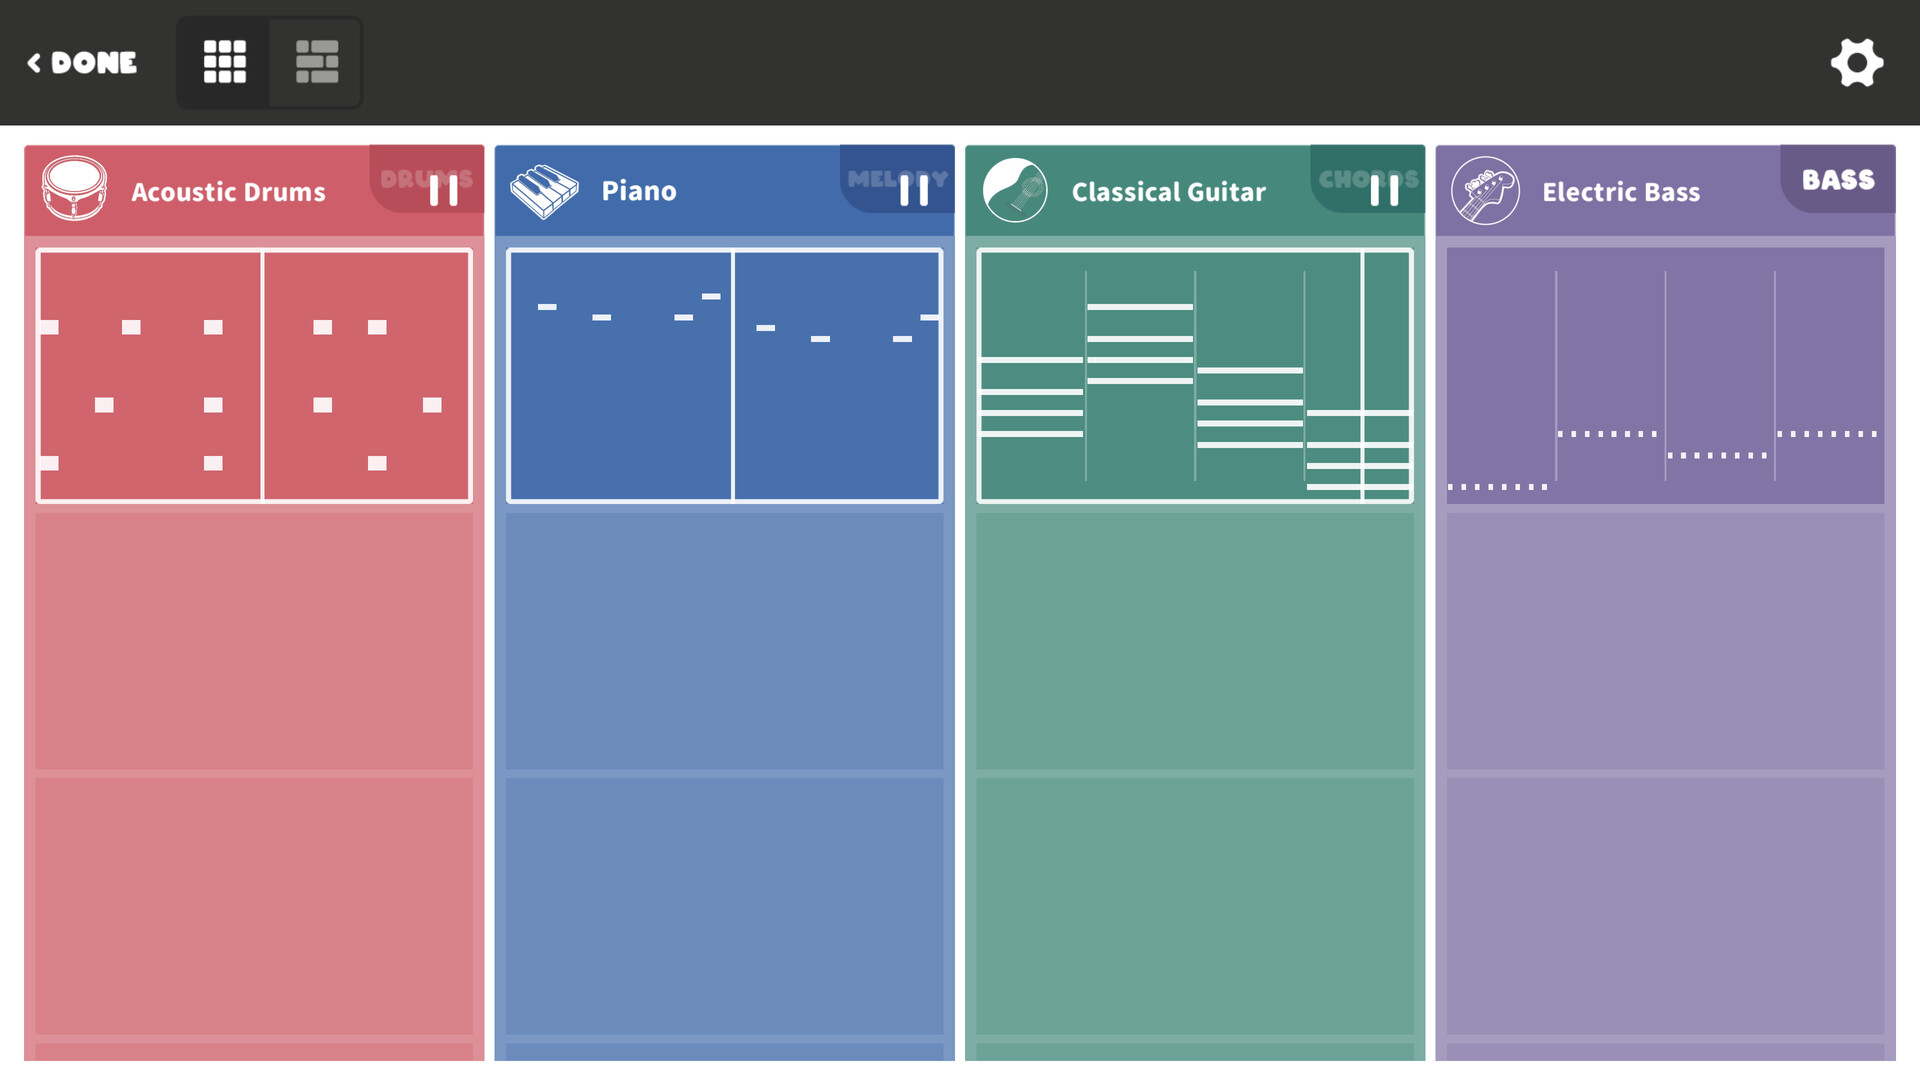
Task: Click the Acoustic Drums snare icon
Action: [x=74, y=189]
